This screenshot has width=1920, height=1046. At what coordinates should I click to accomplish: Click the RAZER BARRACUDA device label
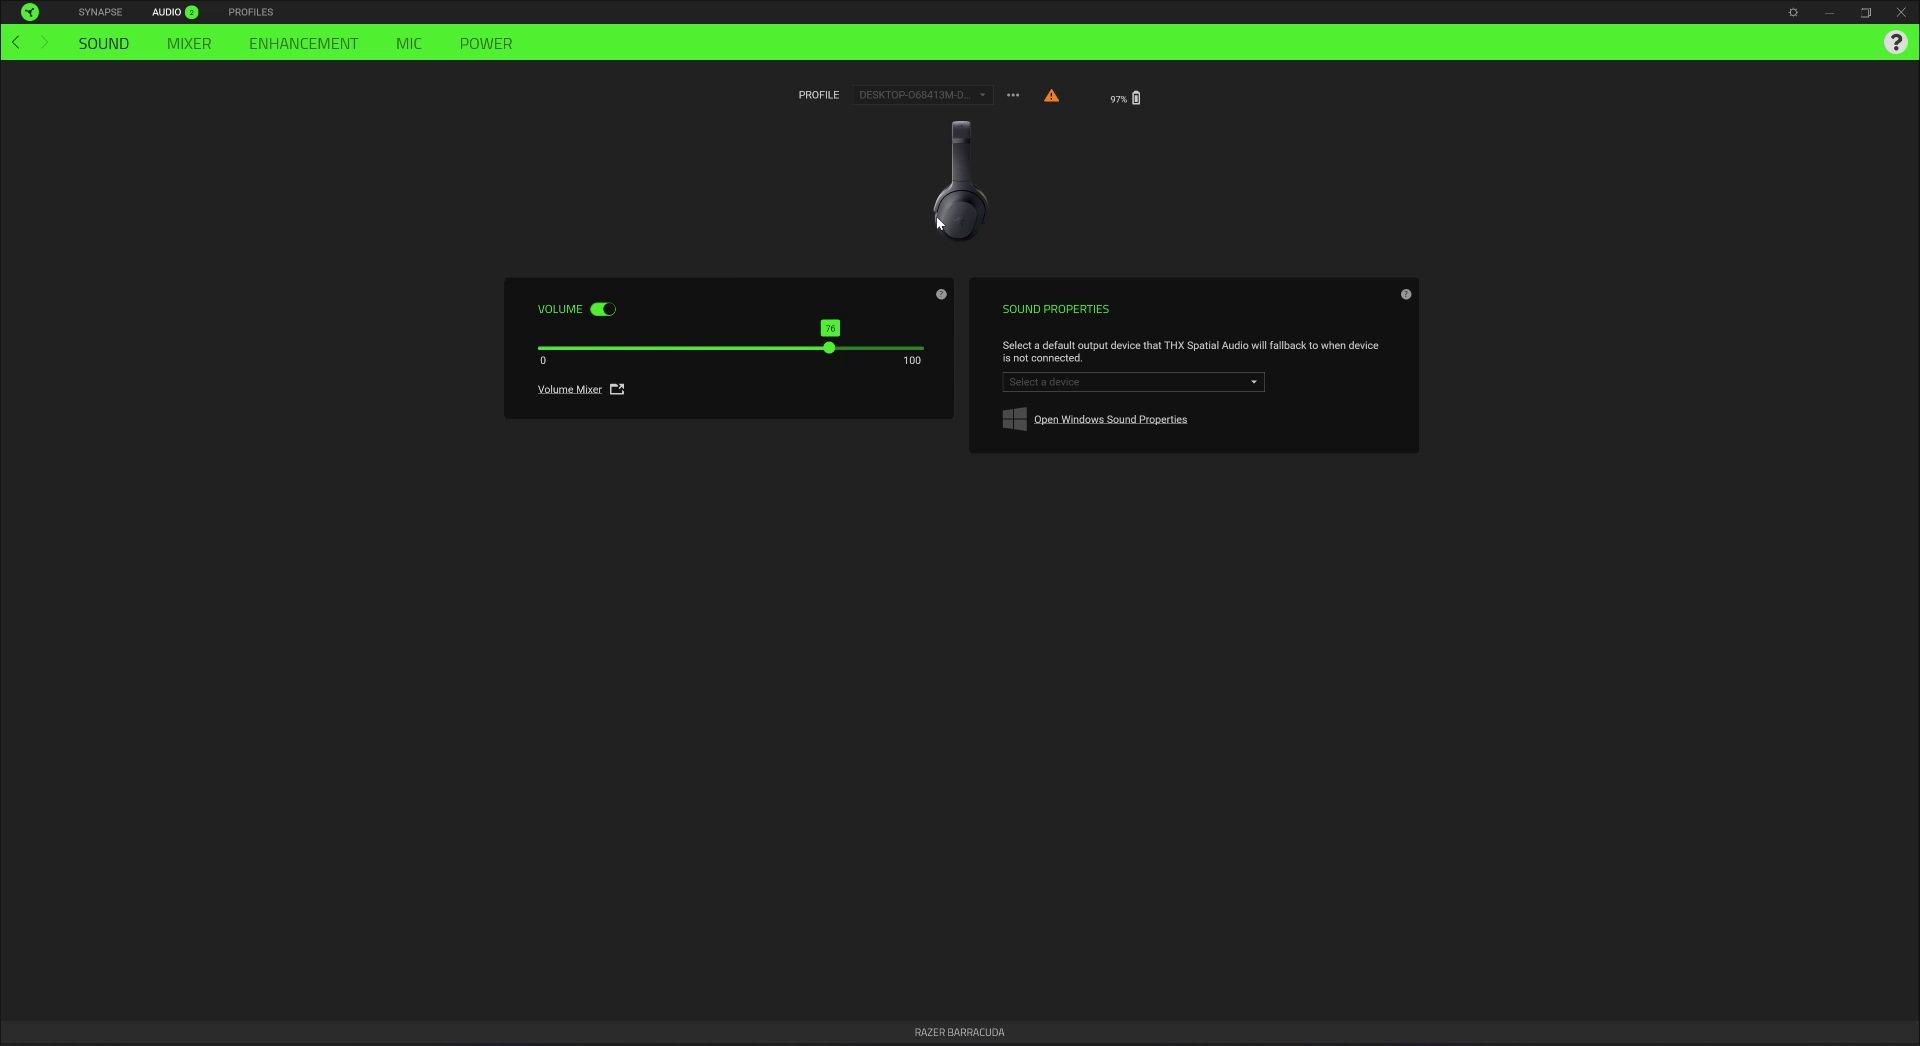pos(959,1032)
